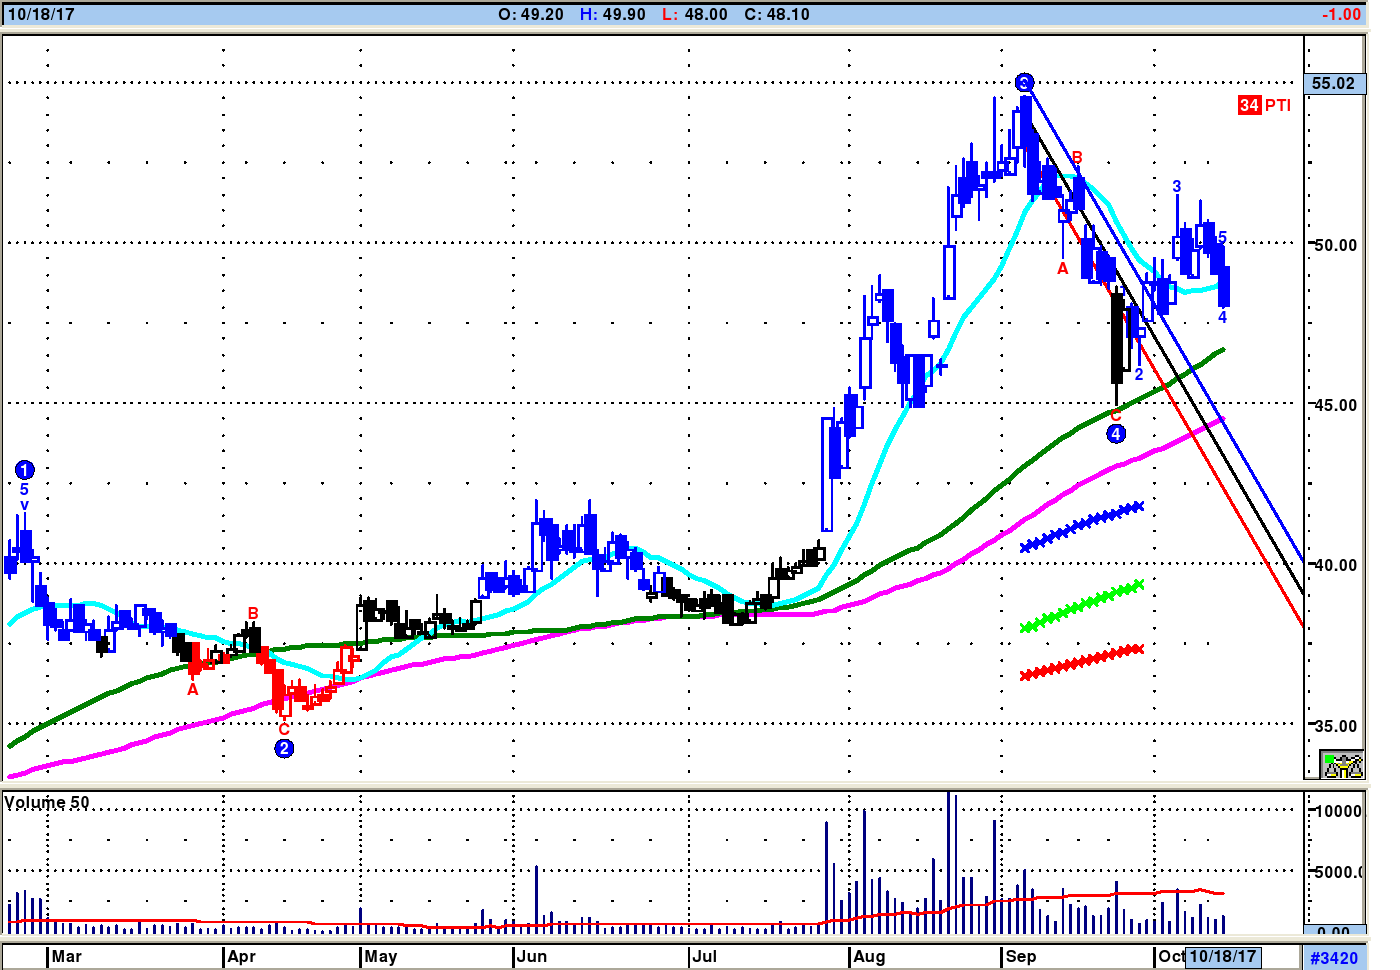The height and width of the screenshot is (970, 1400).
Task: Click the closing price C: 48.10 in header
Action: pos(777,14)
